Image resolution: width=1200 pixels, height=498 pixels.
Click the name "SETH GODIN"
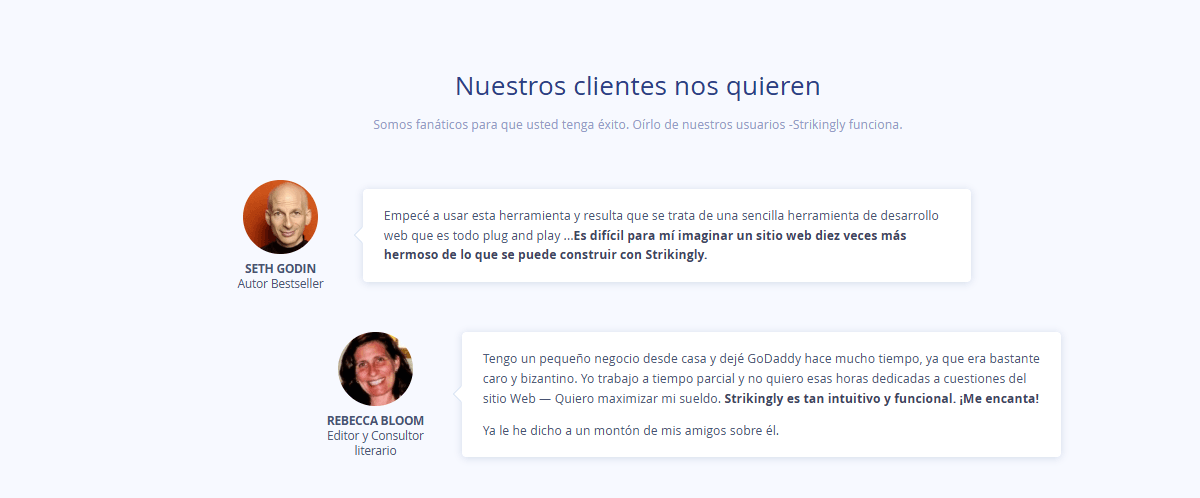coord(280,269)
